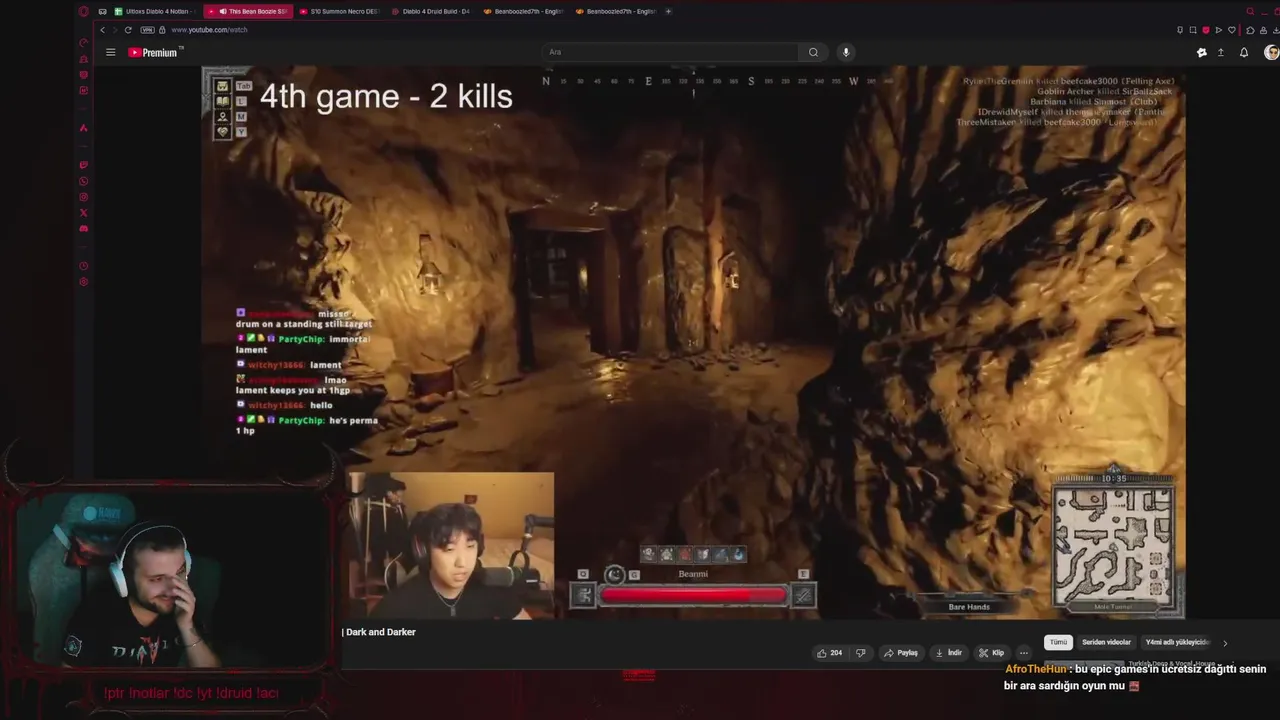Screen dimensions: 1280x720
Task: Switch to 'S10 Summon Necro' tab
Action: click(339, 11)
